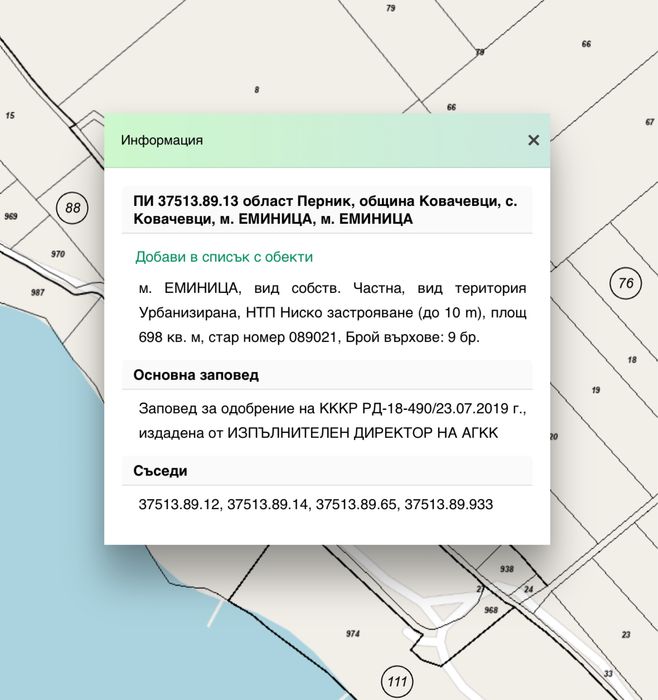
Task: Click parcel number 23
Action: click(626, 634)
